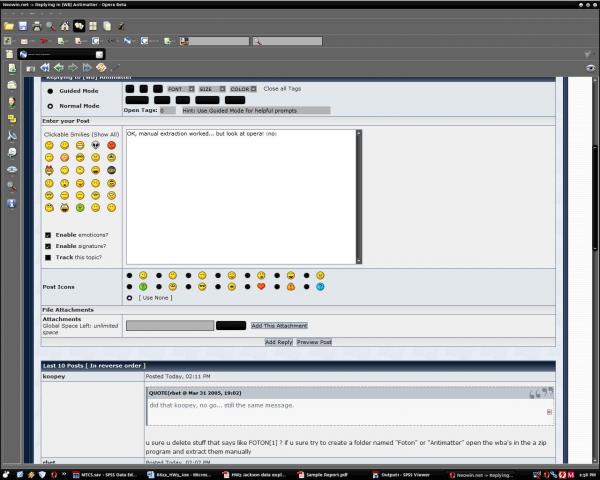
Task: Click the search field with magnifier
Action: (287, 41)
